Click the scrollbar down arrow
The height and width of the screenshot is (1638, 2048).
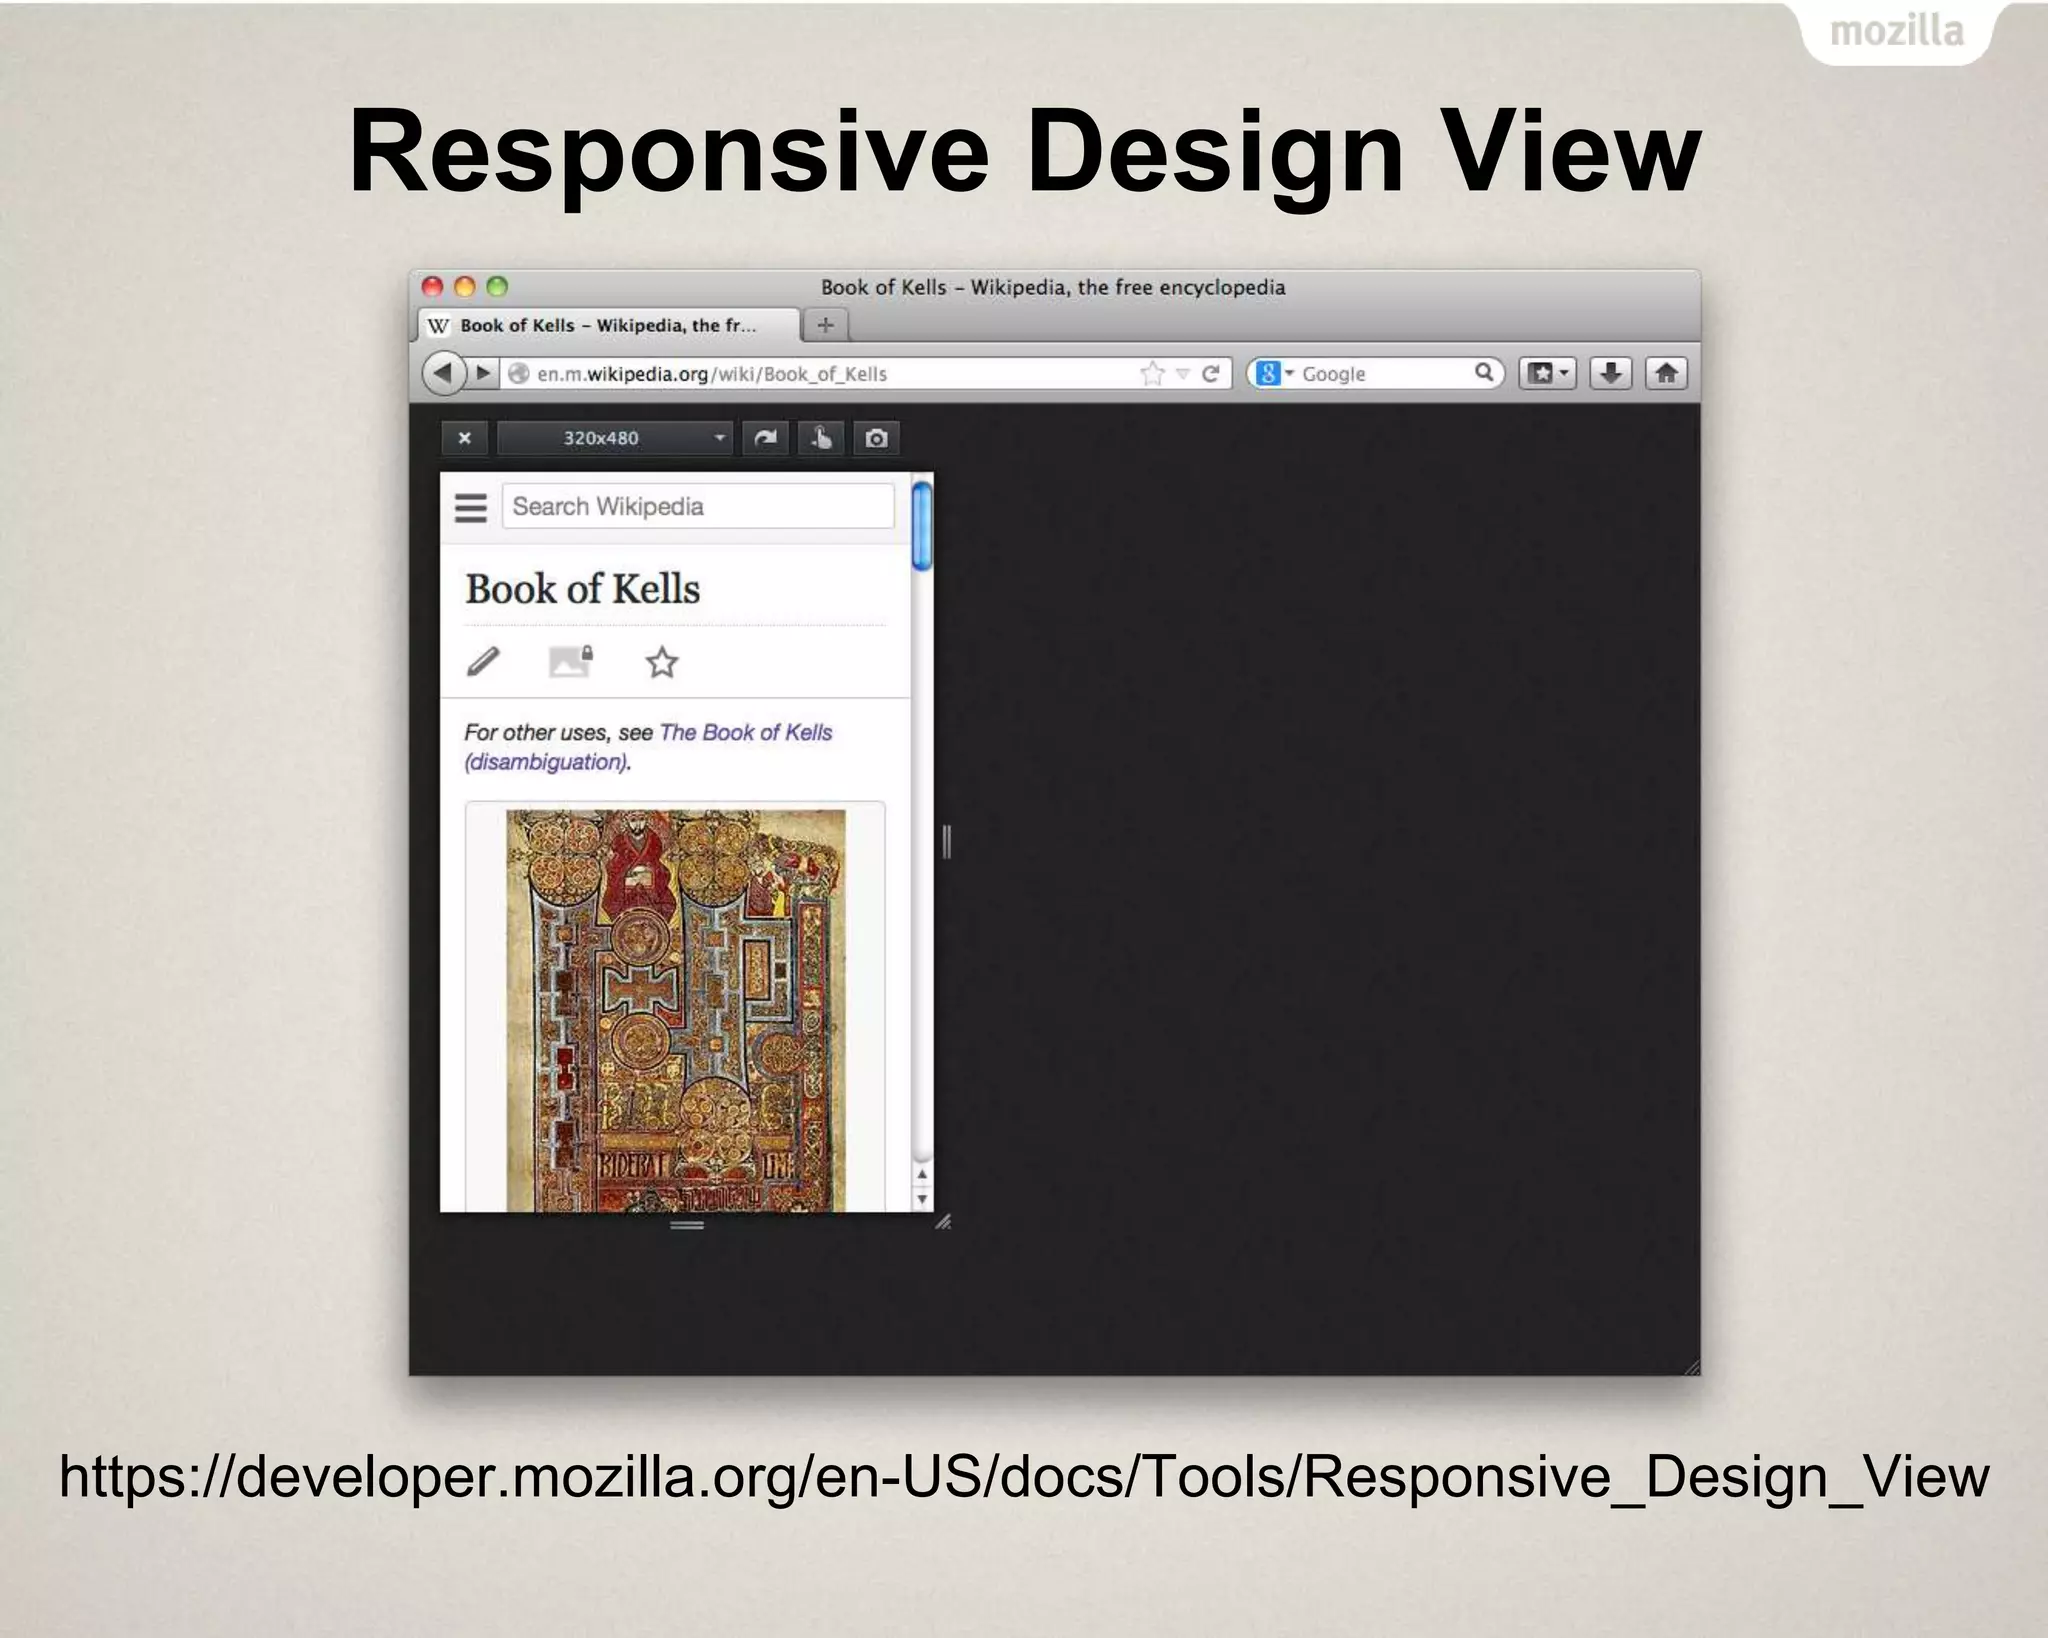(922, 1198)
